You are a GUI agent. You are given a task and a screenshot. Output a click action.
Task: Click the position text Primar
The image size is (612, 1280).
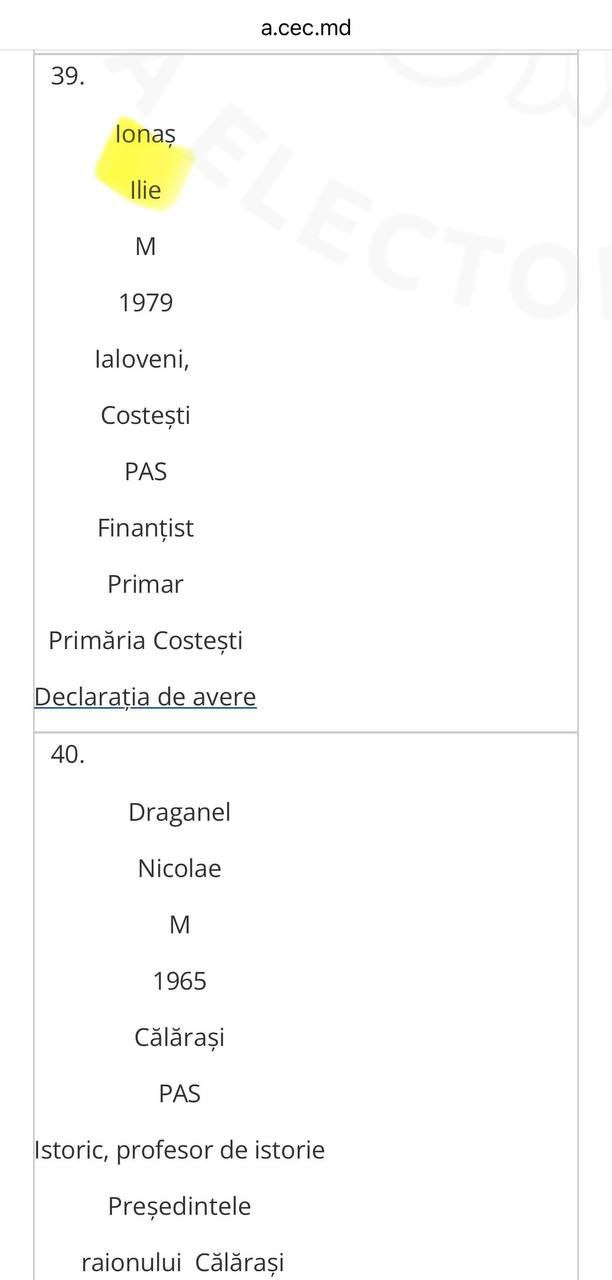(145, 584)
